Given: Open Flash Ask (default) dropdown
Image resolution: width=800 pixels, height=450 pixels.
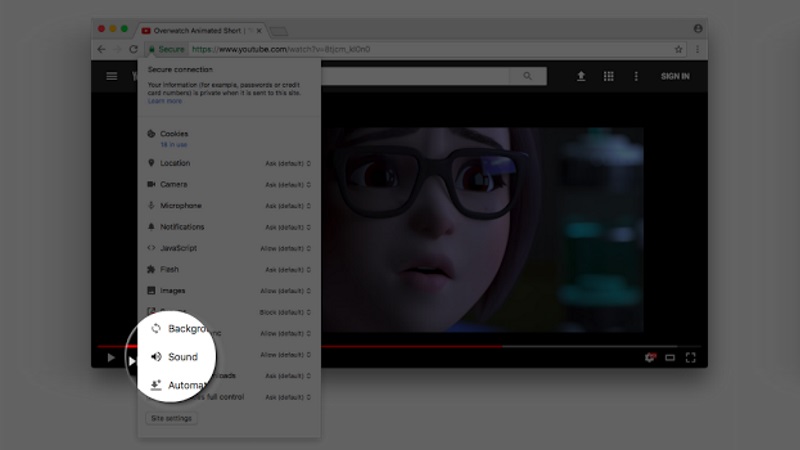Looking at the screenshot, I should [288, 269].
